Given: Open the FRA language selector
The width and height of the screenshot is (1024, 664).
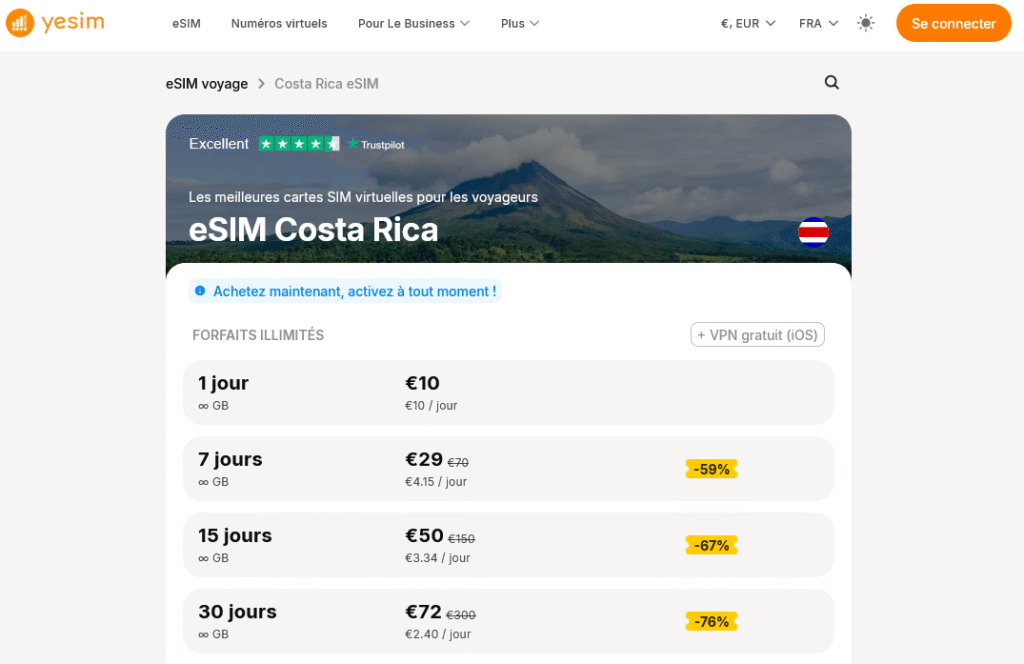Looking at the screenshot, I should click(817, 21).
